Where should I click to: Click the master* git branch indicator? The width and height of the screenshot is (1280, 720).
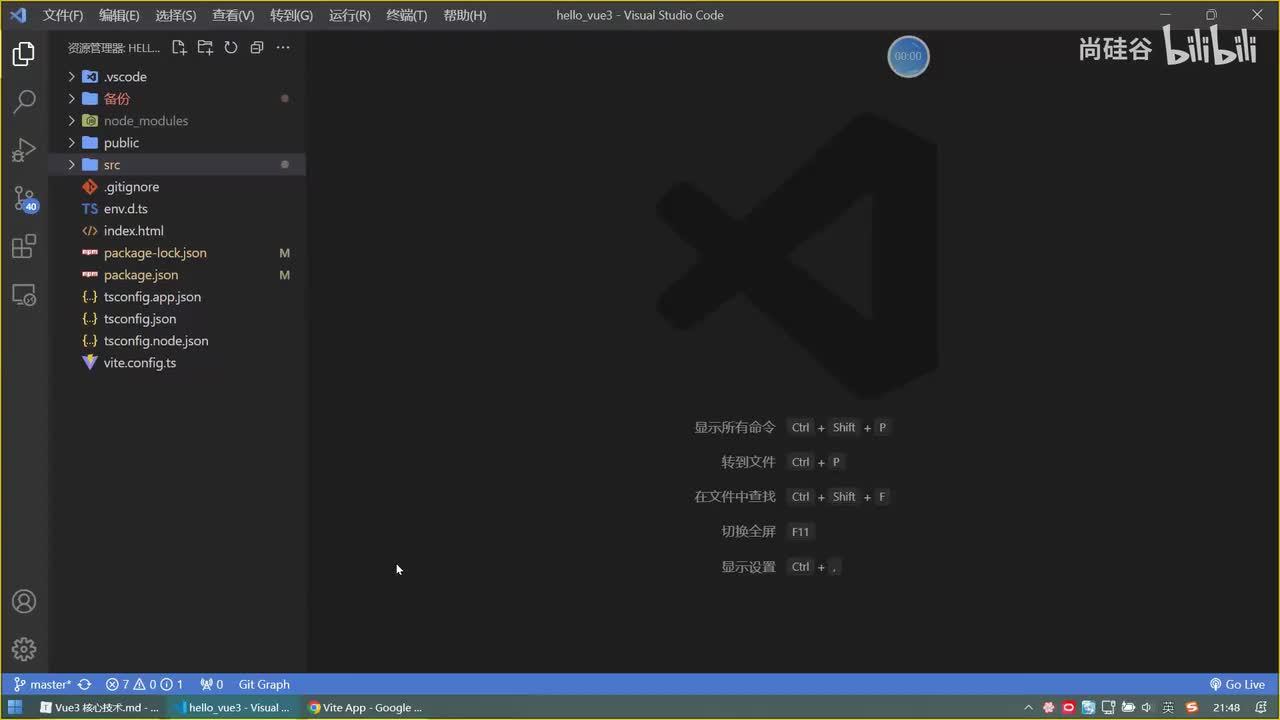(42, 684)
